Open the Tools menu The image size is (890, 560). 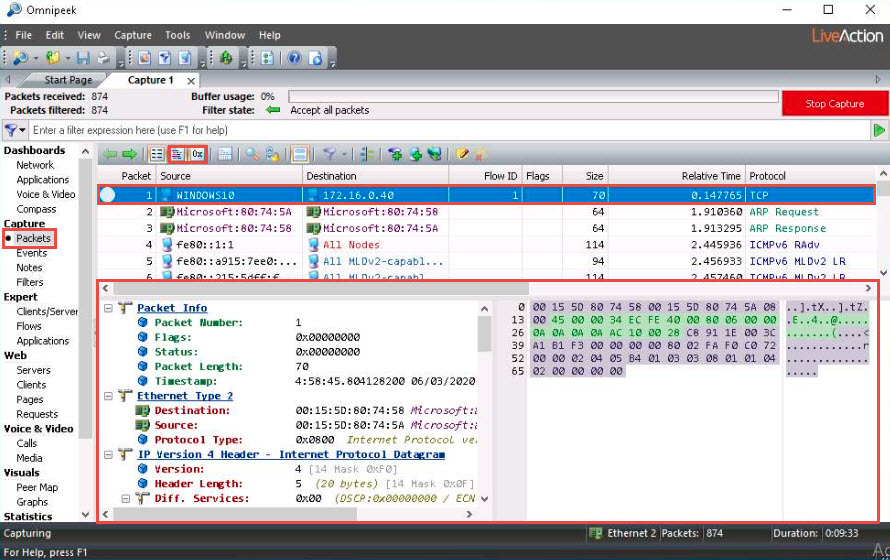pos(178,35)
